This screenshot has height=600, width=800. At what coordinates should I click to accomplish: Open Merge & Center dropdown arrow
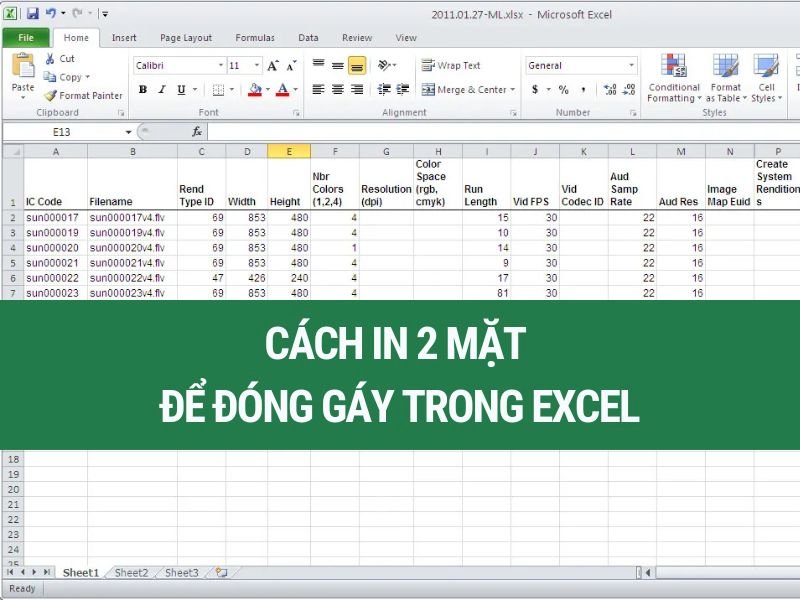(x=513, y=90)
